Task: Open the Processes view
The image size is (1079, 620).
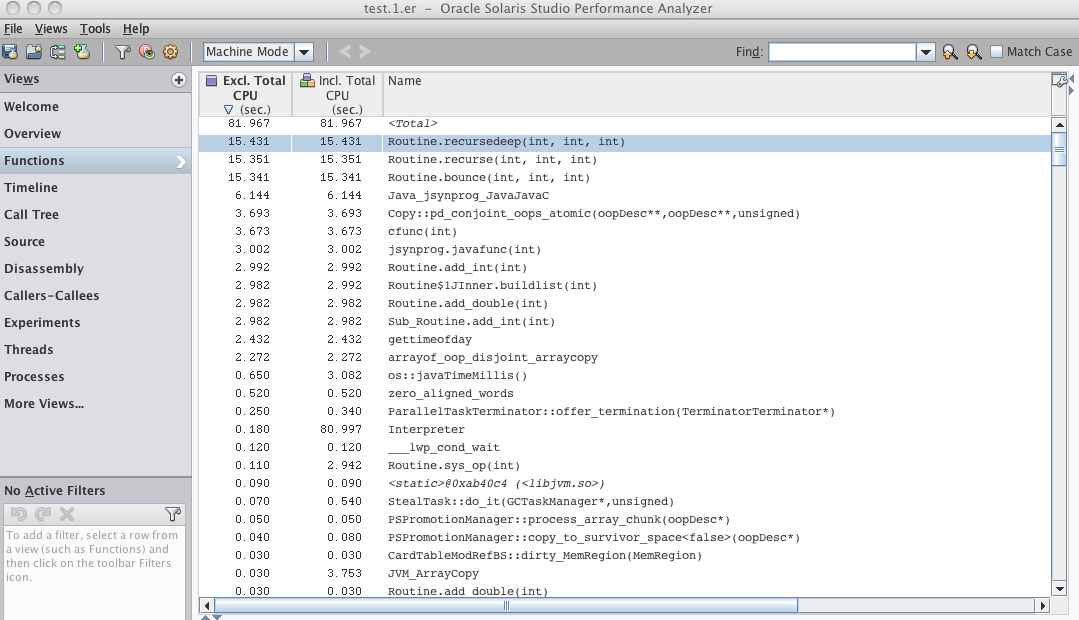Action: (x=96, y=376)
